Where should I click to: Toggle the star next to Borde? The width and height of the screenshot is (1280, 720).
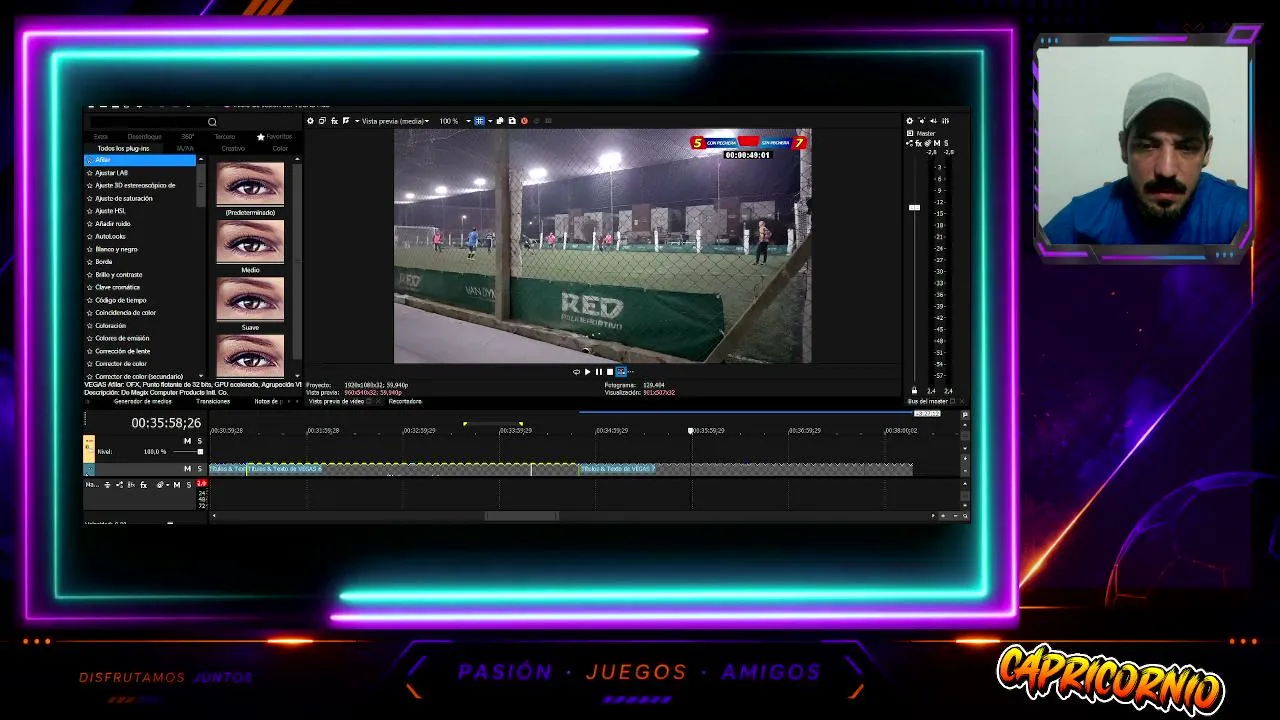90,262
